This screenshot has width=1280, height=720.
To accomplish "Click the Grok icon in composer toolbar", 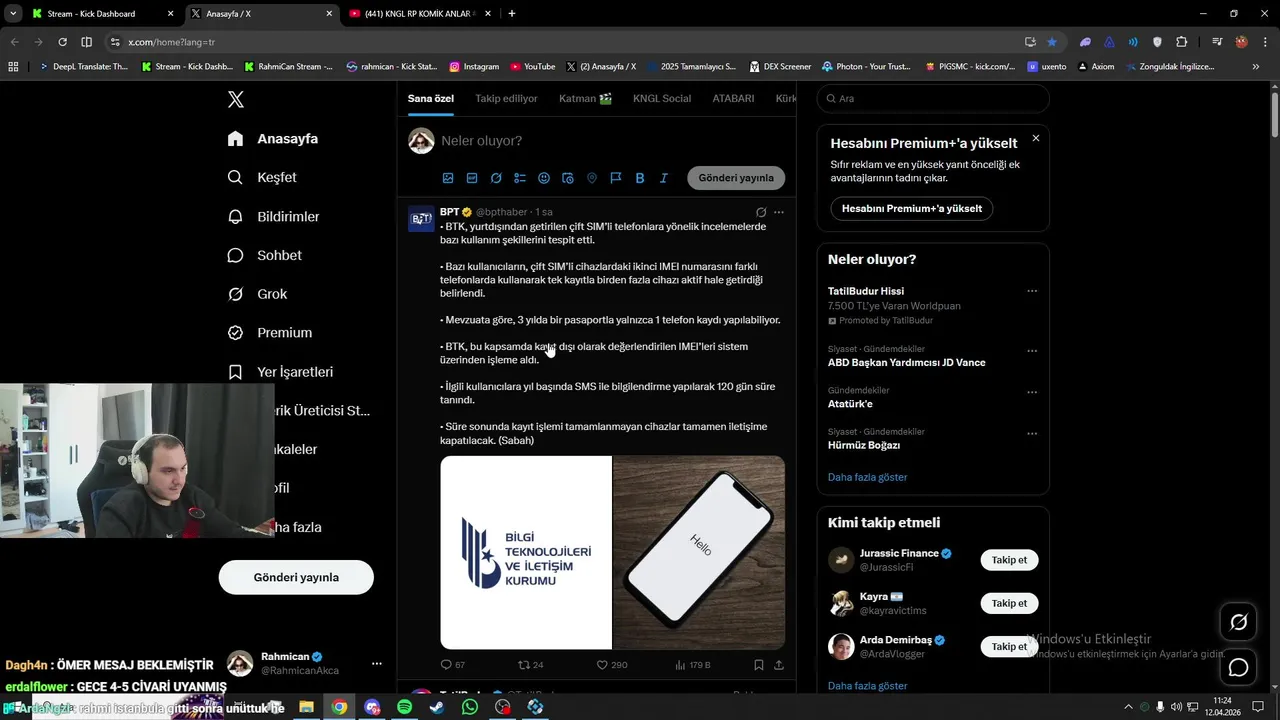I will pos(496,178).
